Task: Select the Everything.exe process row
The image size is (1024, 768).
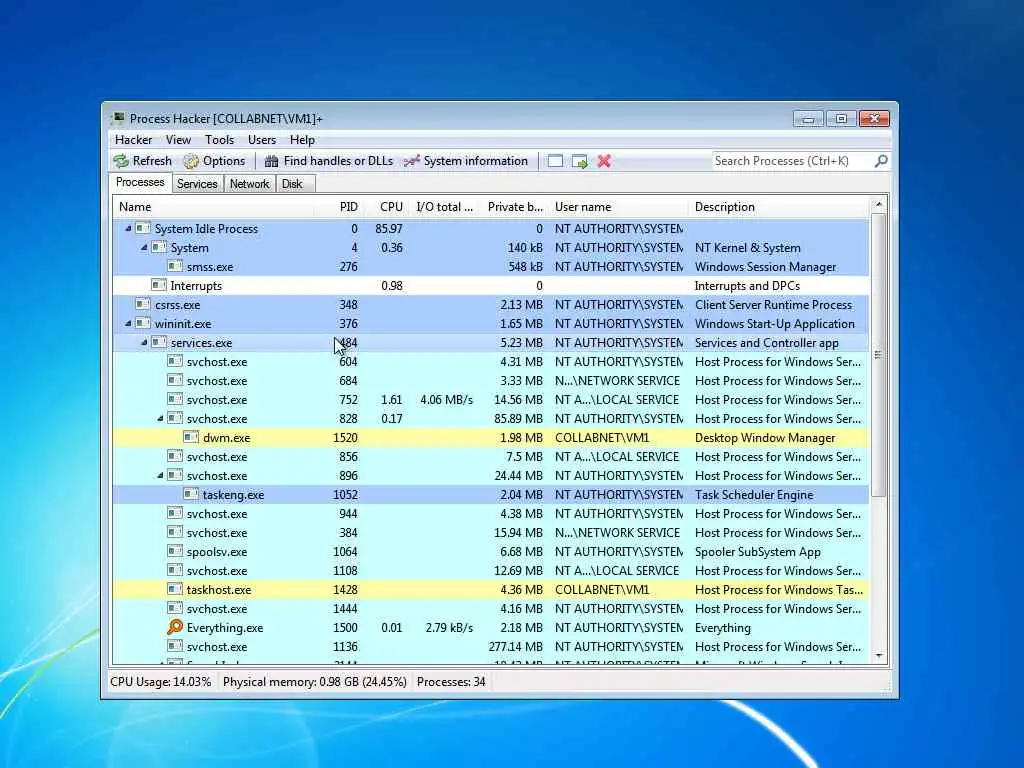Action: point(491,628)
